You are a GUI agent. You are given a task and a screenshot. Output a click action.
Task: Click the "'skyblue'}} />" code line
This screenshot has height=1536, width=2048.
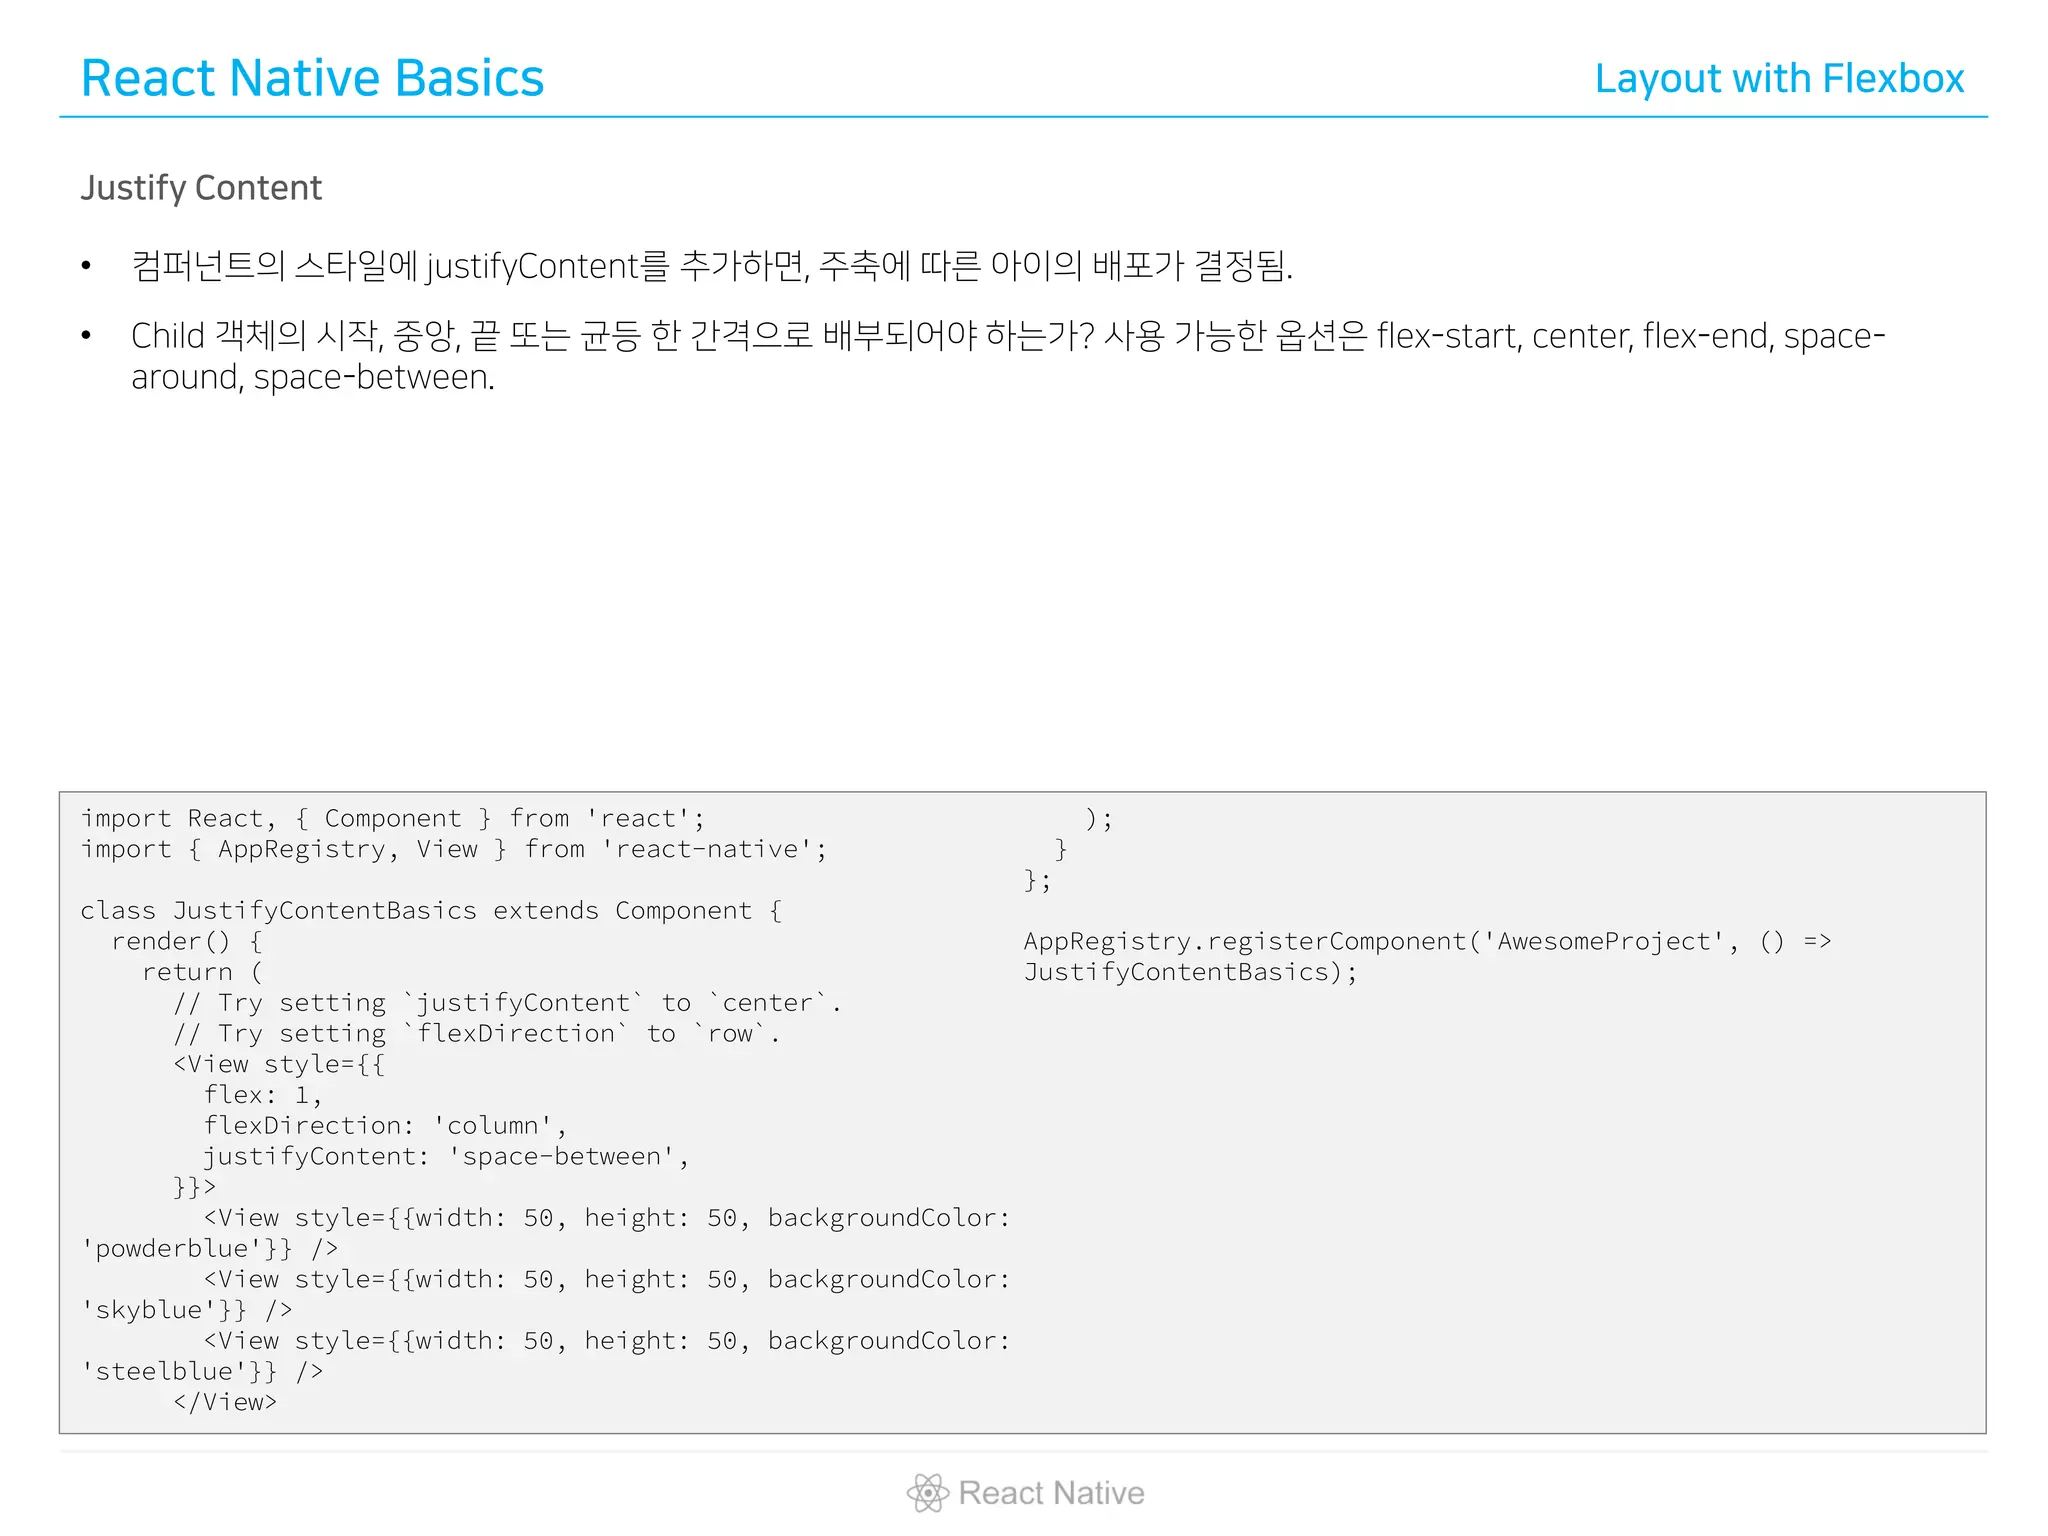187,1310
